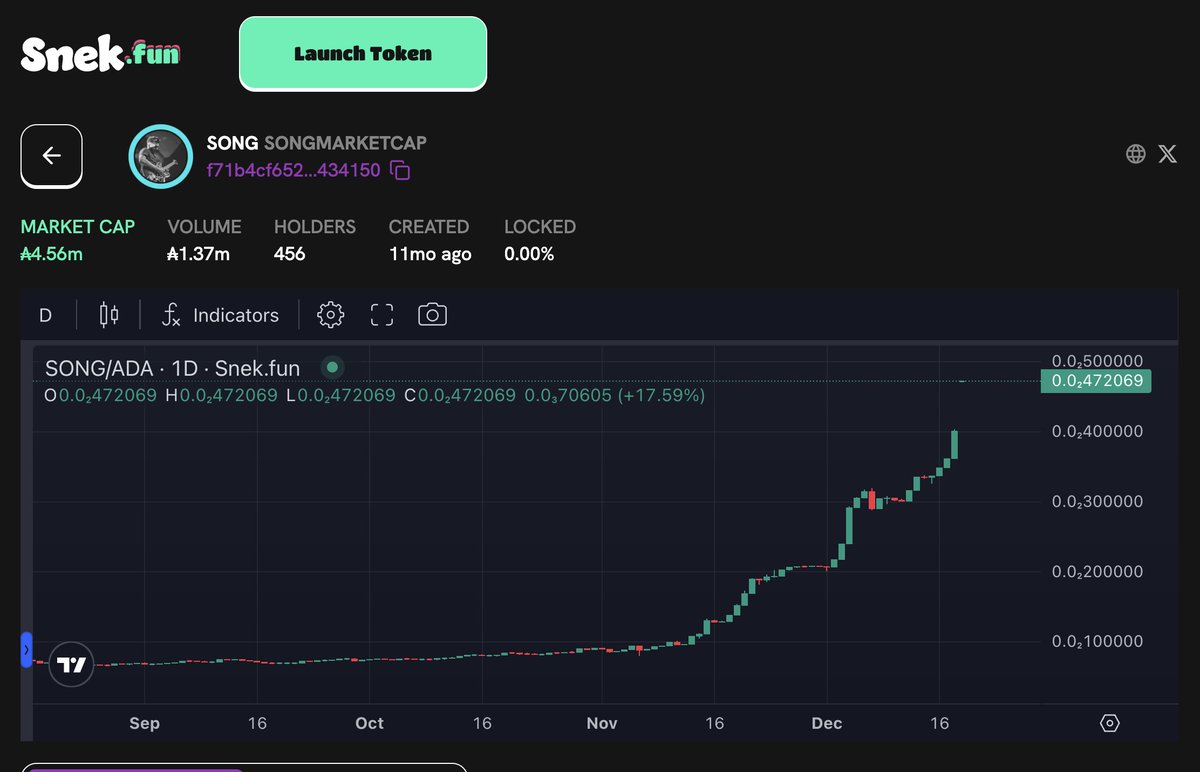
Task: Click the Snek.fun logo
Action: (x=100, y=53)
